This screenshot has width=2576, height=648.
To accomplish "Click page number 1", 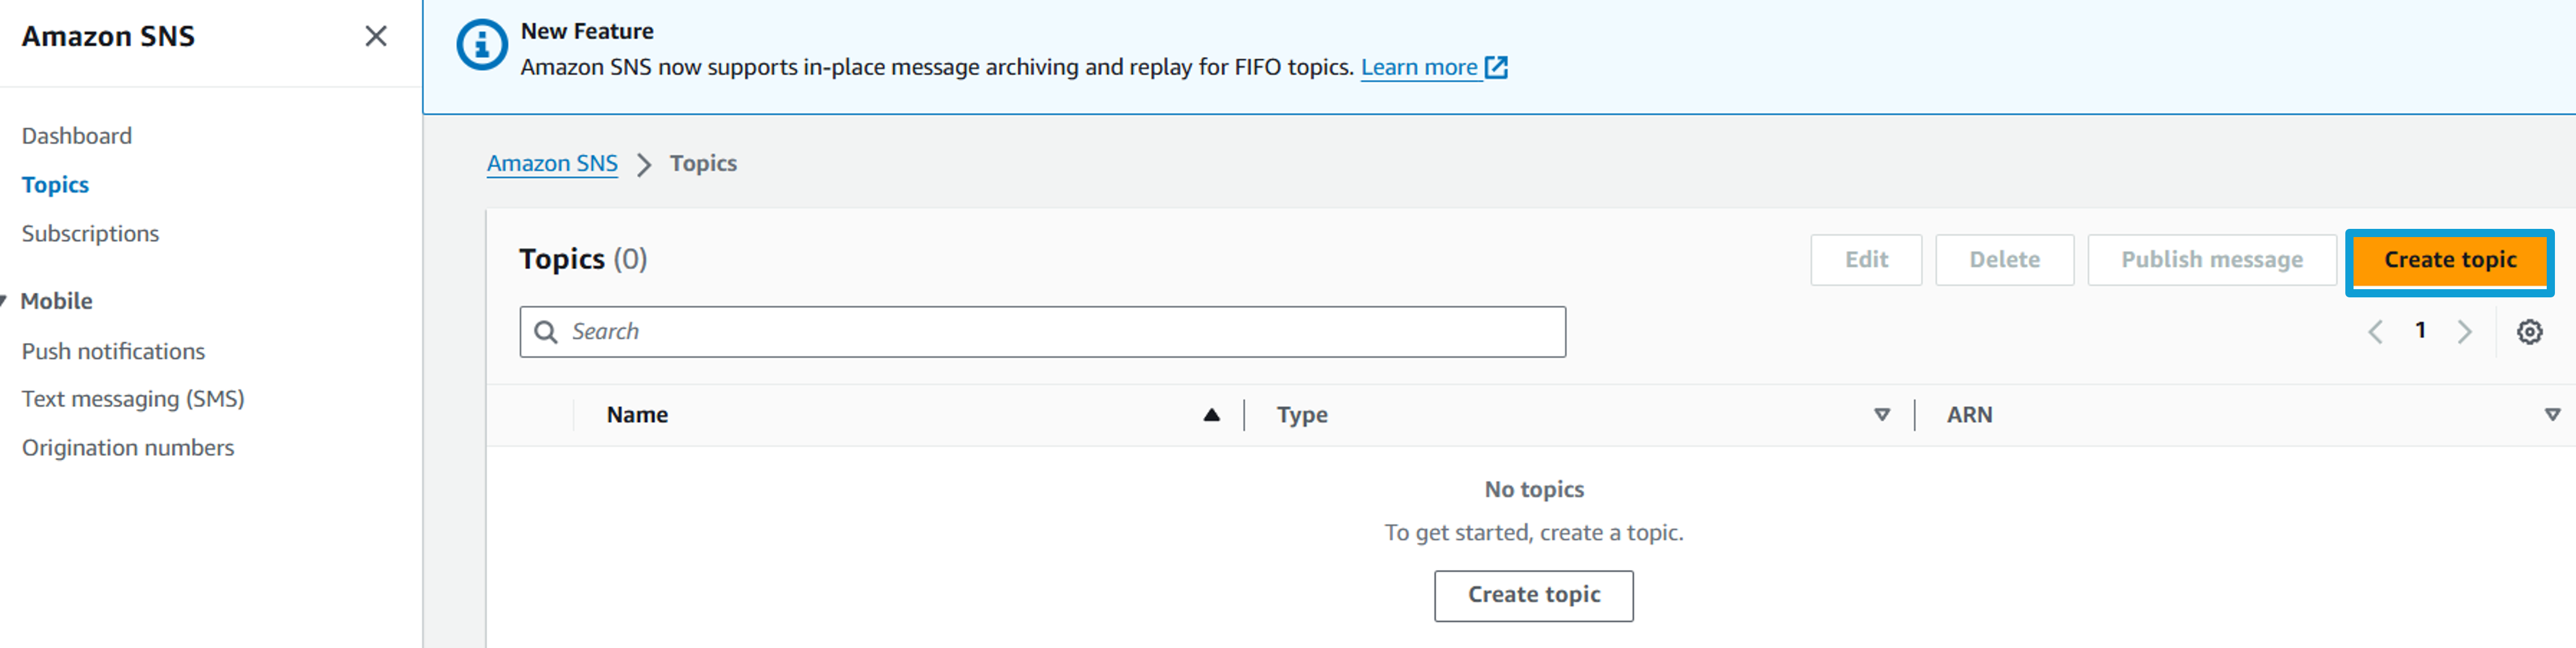I will point(2420,331).
